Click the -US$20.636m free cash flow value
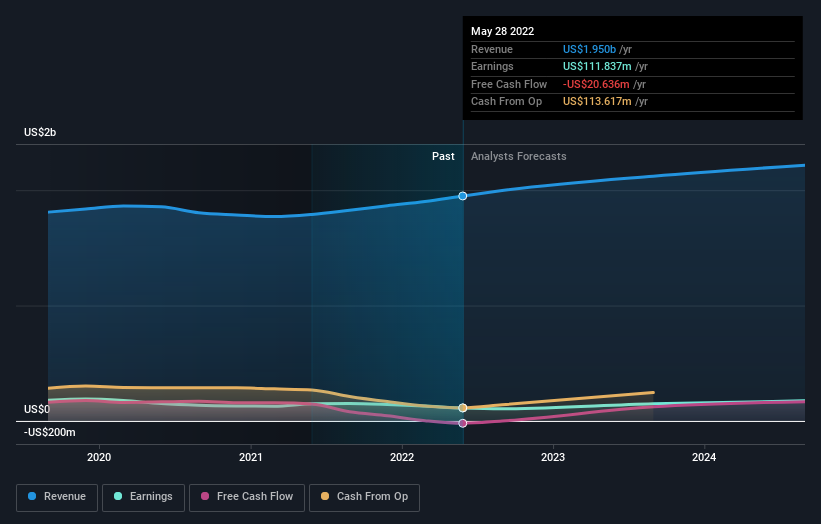This screenshot has width=821, height=524. point(596,84)
